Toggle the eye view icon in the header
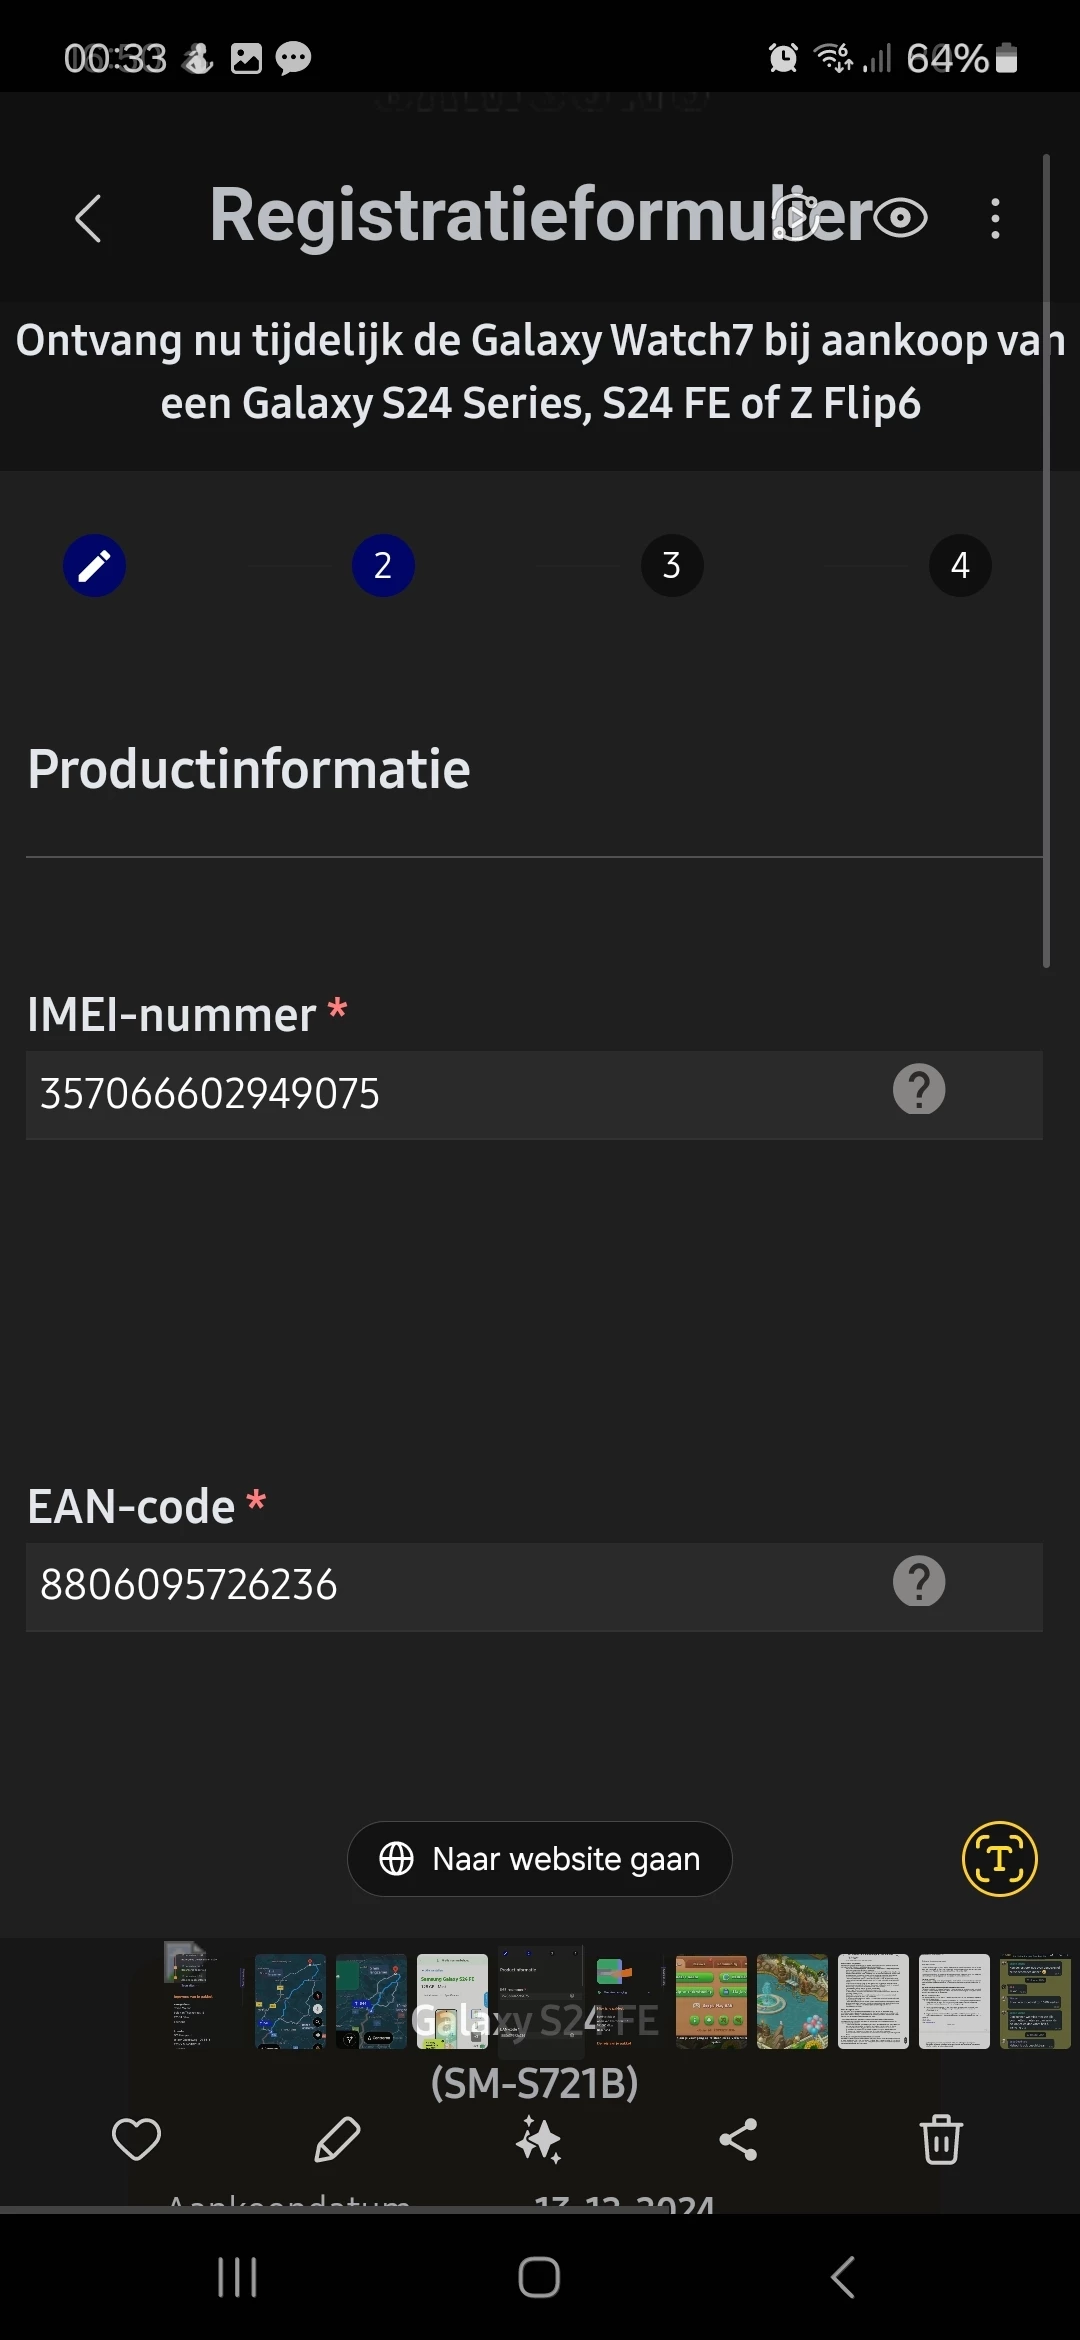This screenshot has width=1080, height=2340. [901, 217]
